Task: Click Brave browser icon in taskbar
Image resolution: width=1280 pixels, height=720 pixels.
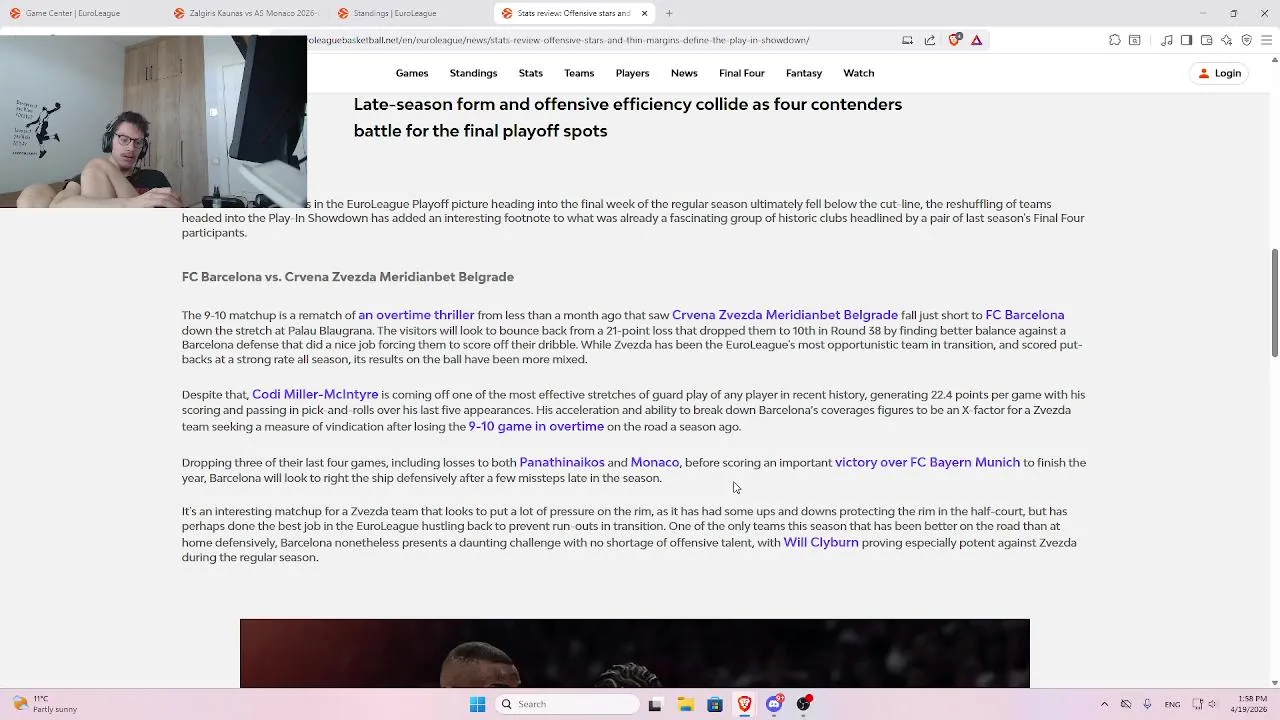Action: pyautogui.click(x=744, y=704)
